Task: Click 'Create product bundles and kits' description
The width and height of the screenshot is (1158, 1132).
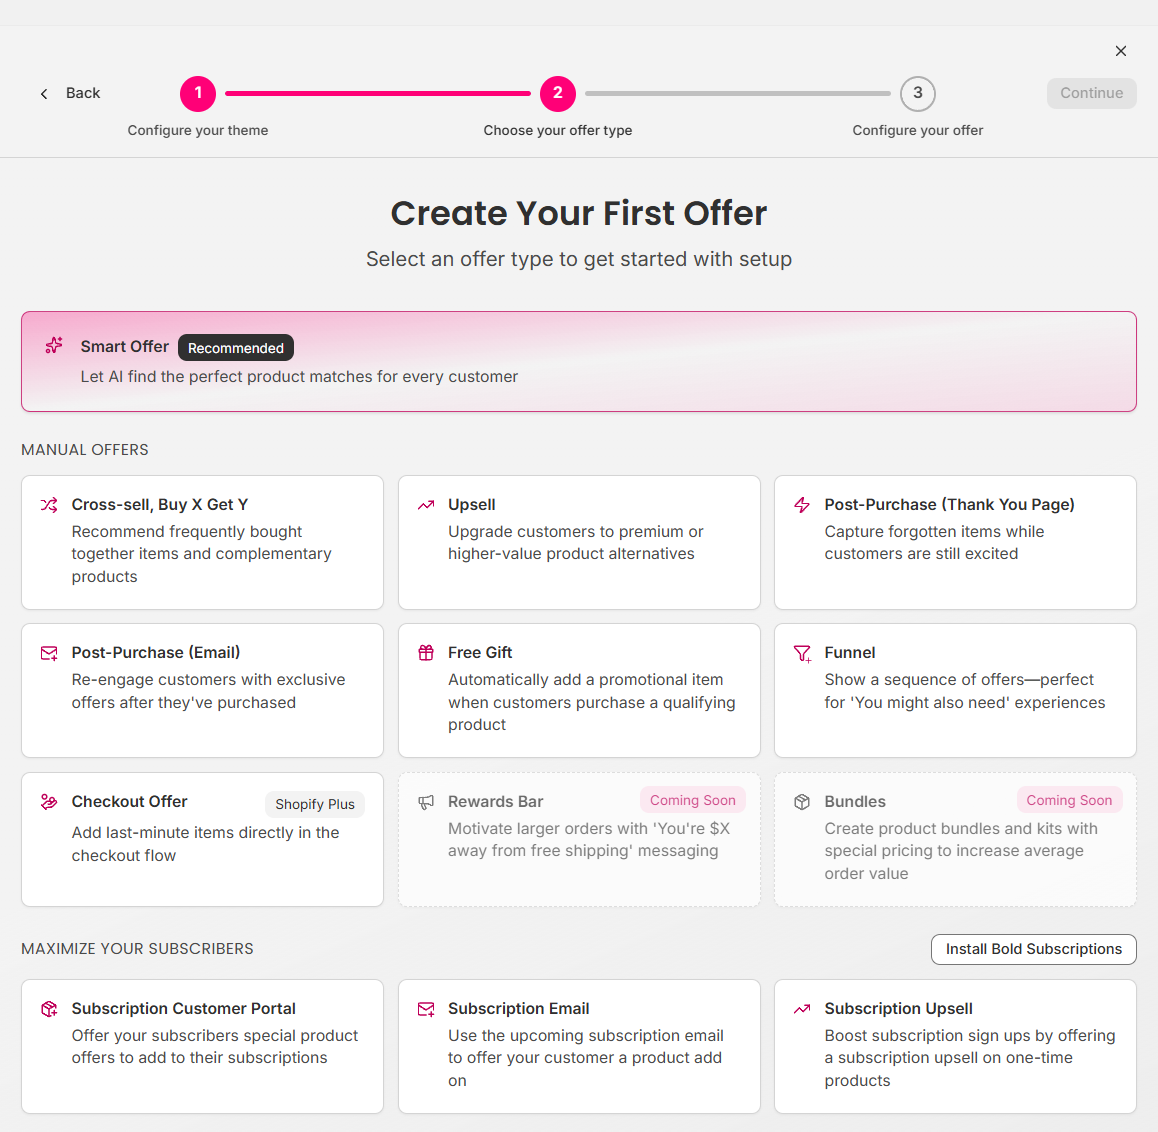Action: (962, 851)
